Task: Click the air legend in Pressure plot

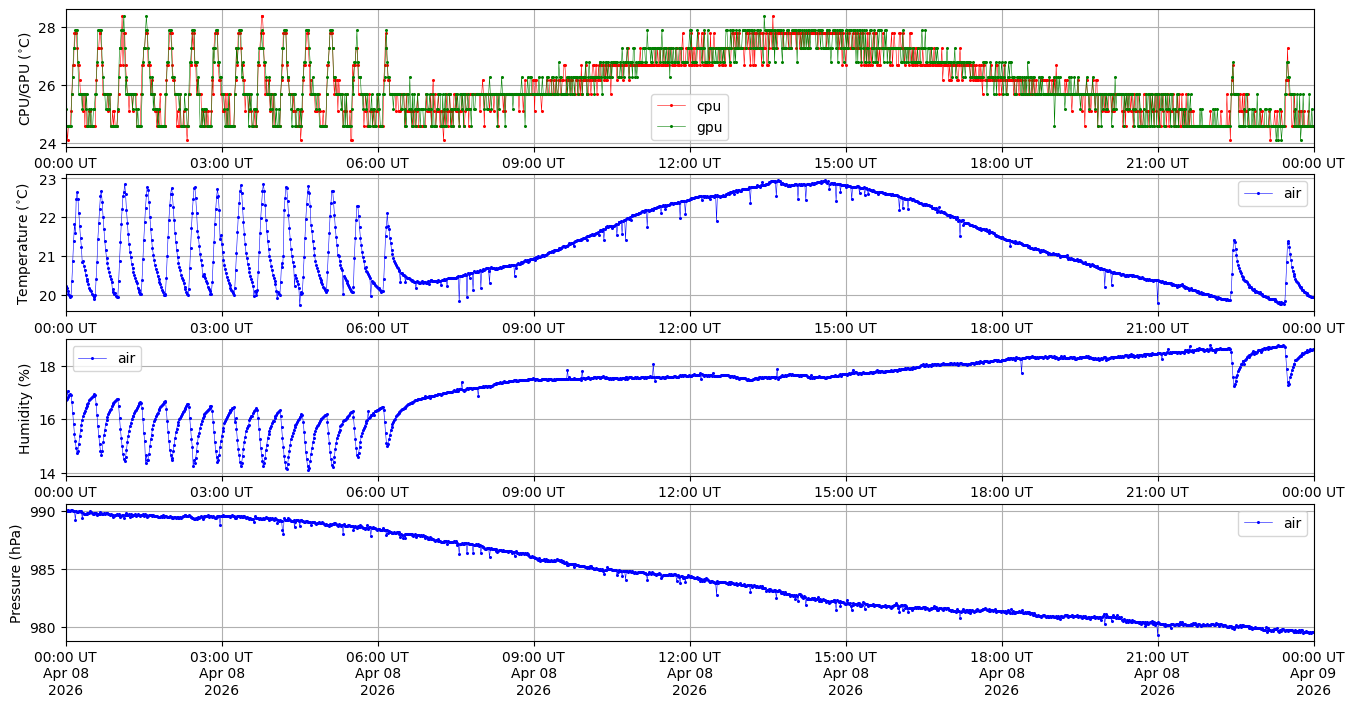Action: click(x=1272, y=523)
